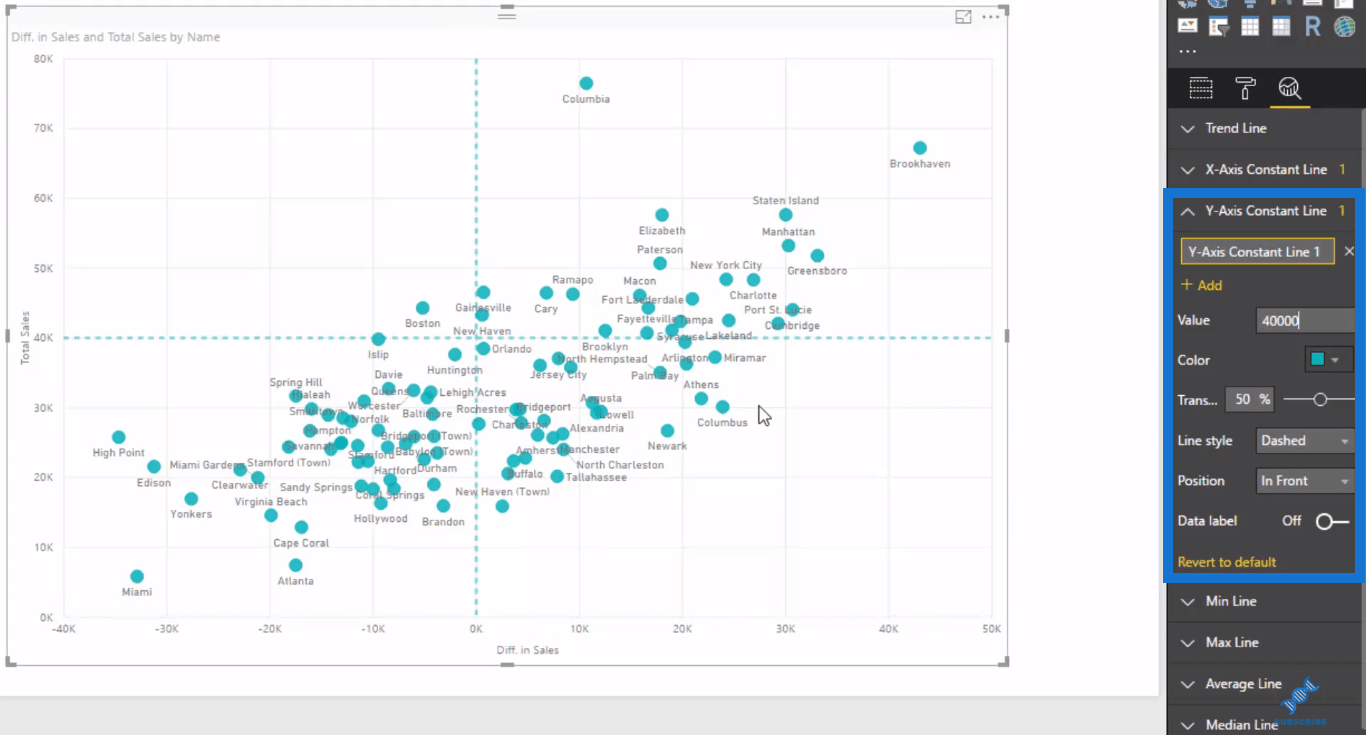Viewport: 1366px width, 735px height.
Task: Select the Cape Coral data point
Action: pyautogui.click(x=301, y=527)
